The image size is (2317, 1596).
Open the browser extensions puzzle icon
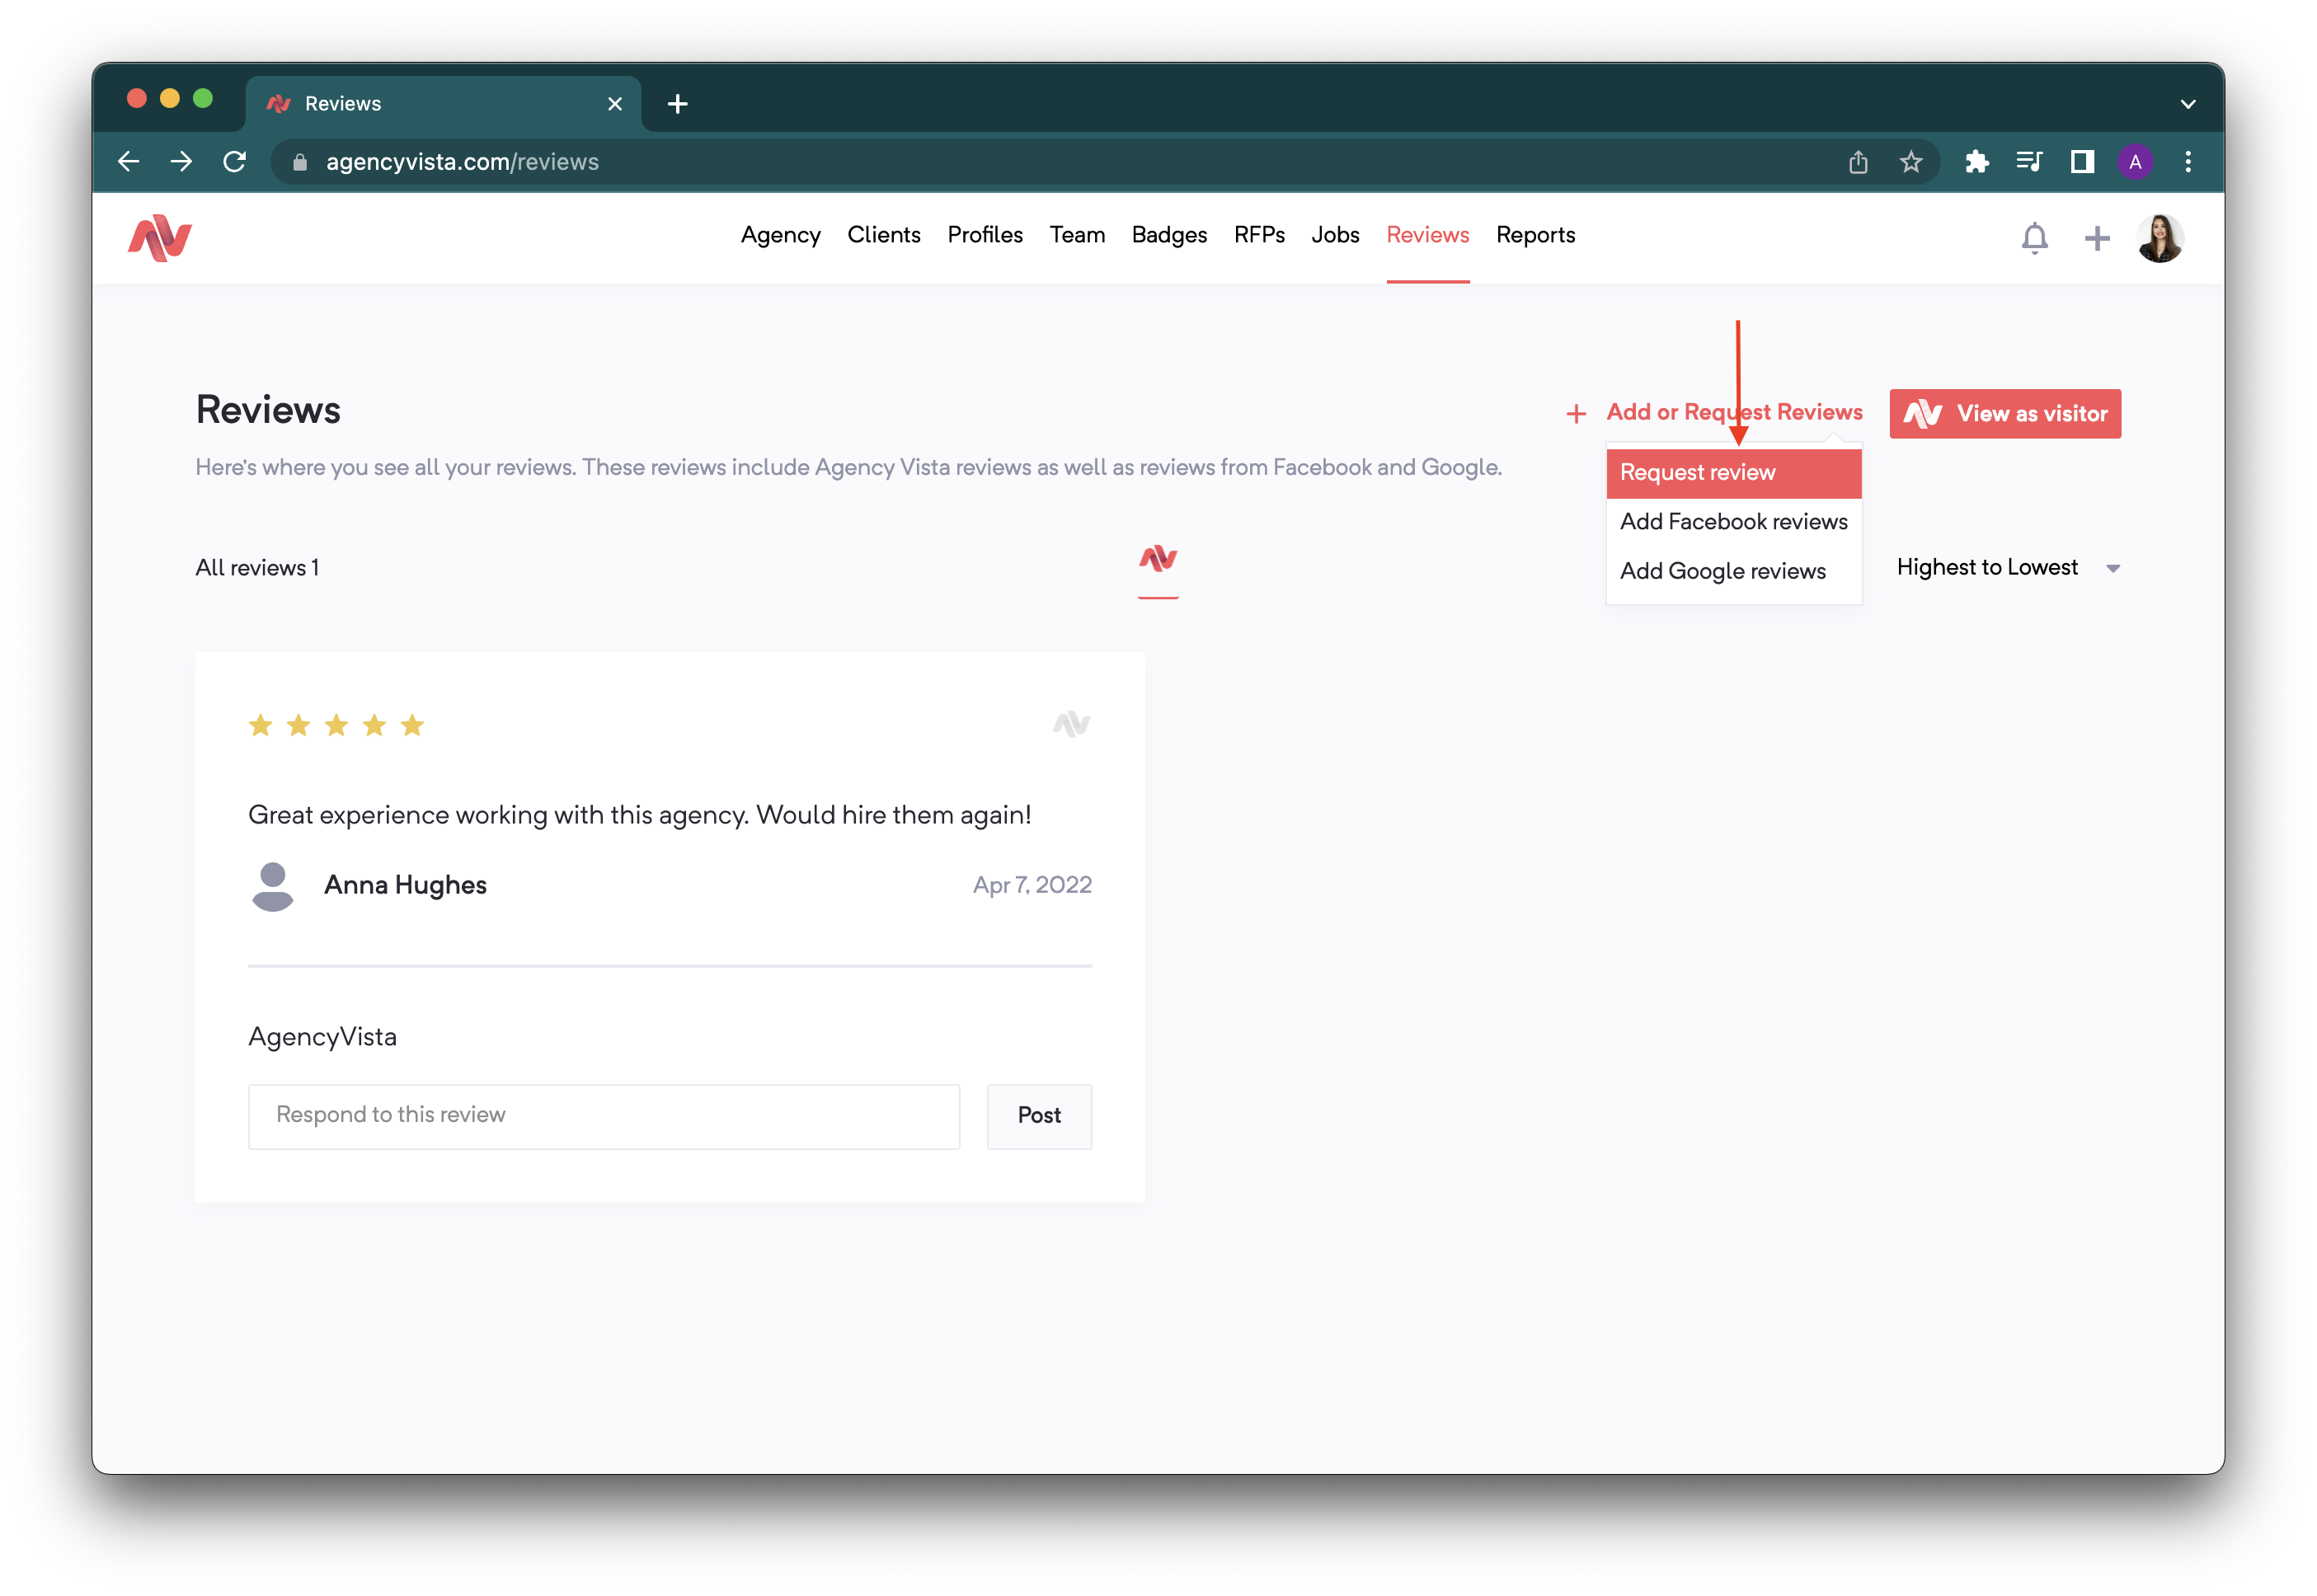tap(1976, 161)
